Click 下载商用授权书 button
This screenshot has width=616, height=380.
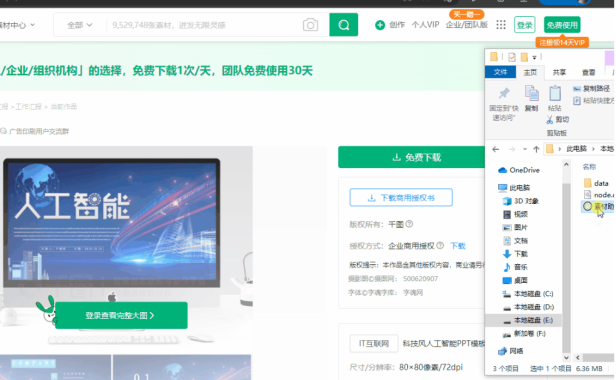pos(401,198)
